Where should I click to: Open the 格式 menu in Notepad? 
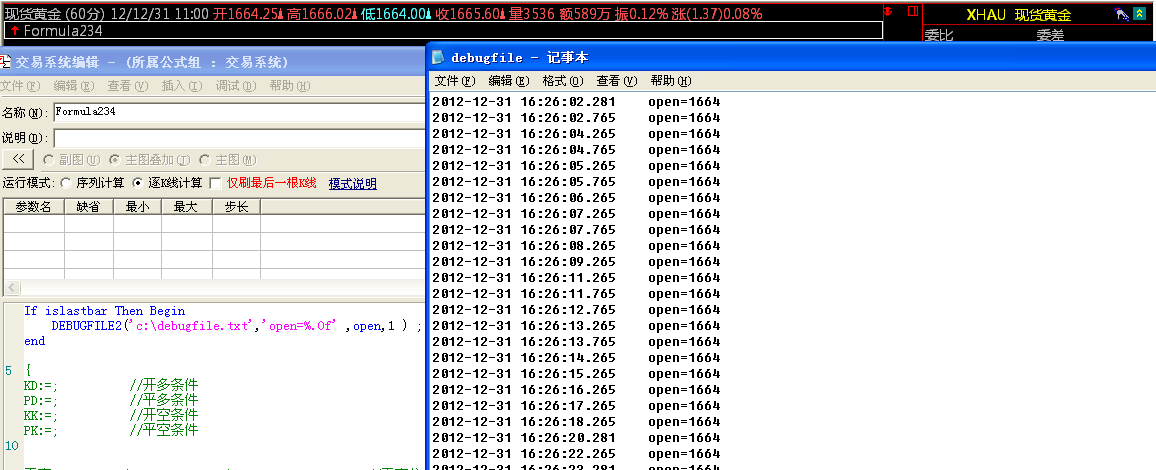click(562, 81)
